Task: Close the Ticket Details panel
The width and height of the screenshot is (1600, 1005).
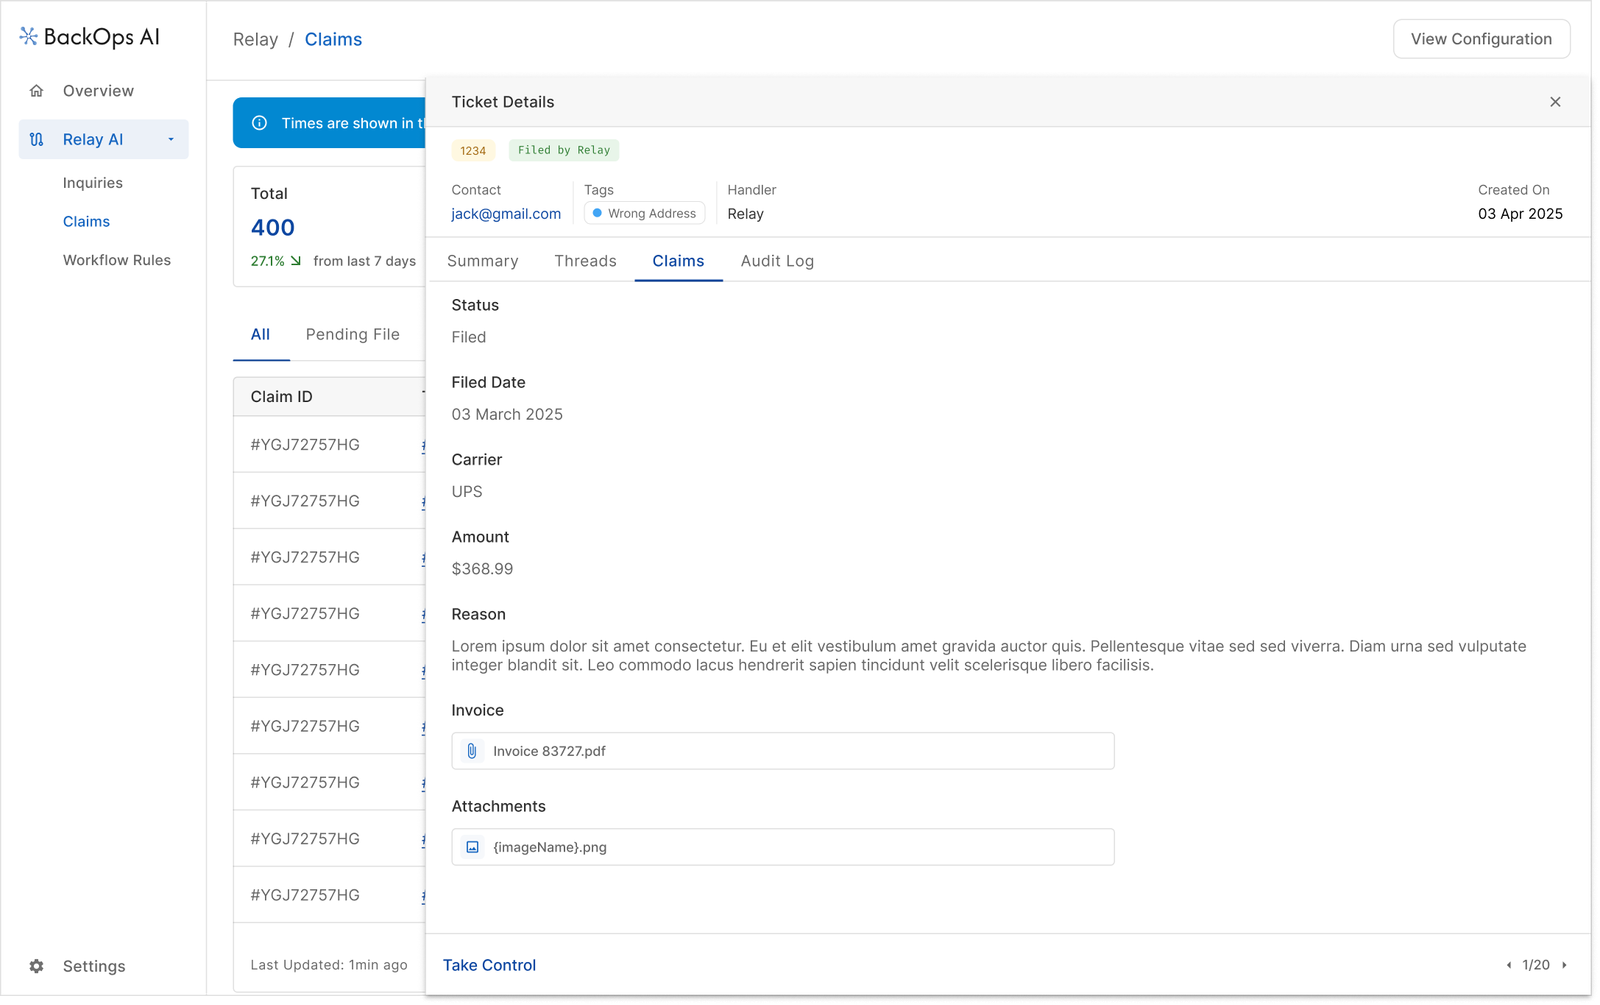Action: point(1555,102)
